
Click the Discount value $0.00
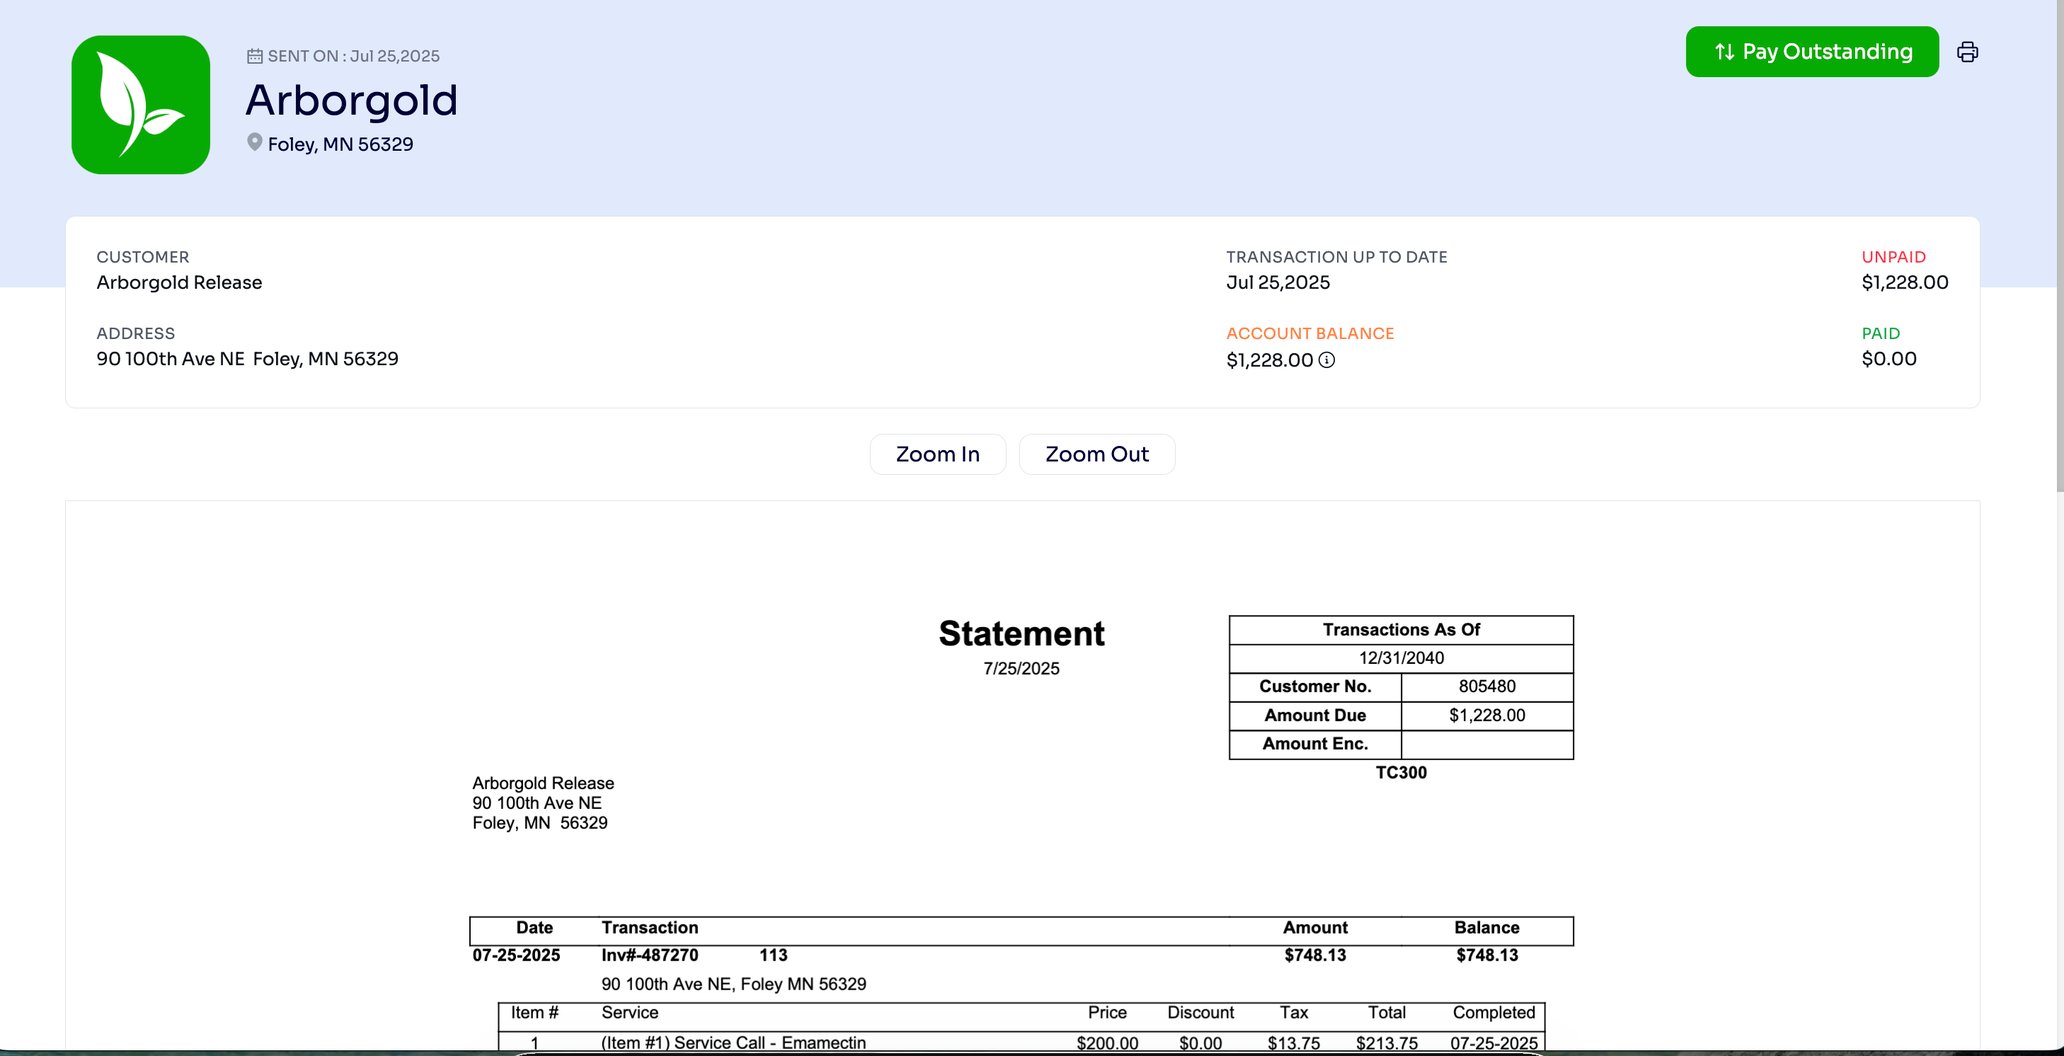point(1200,1043)
